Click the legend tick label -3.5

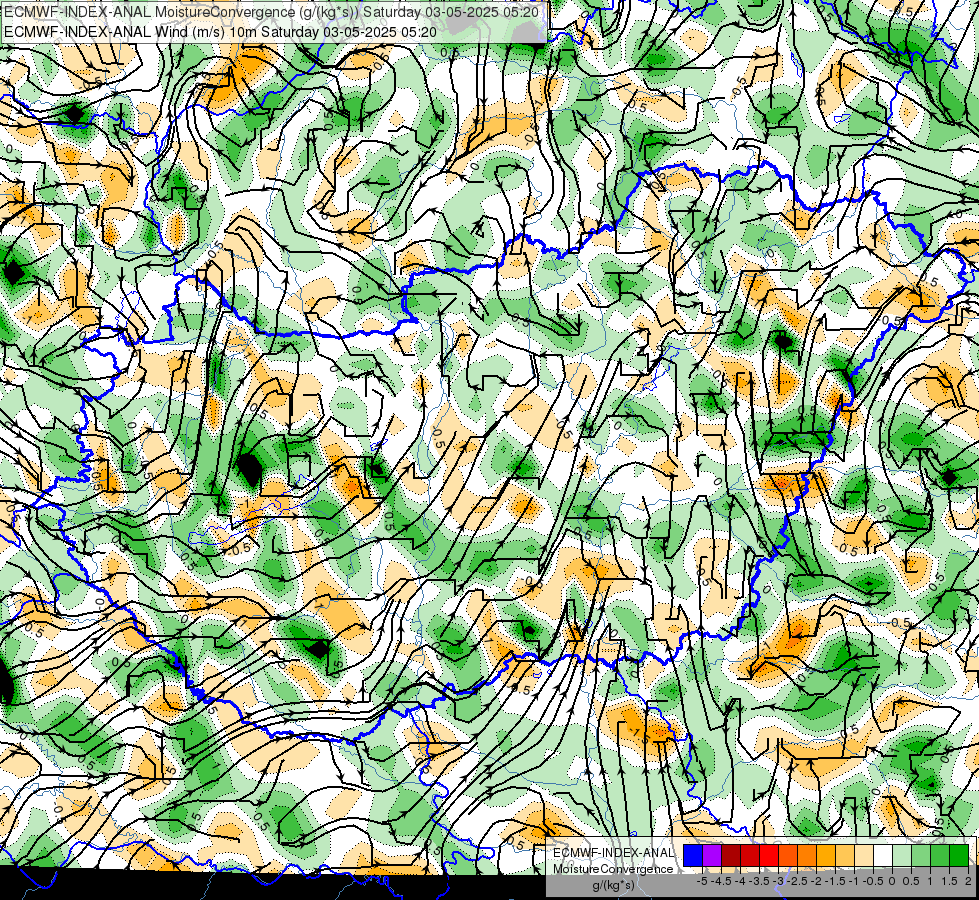[x=759, y=881]
